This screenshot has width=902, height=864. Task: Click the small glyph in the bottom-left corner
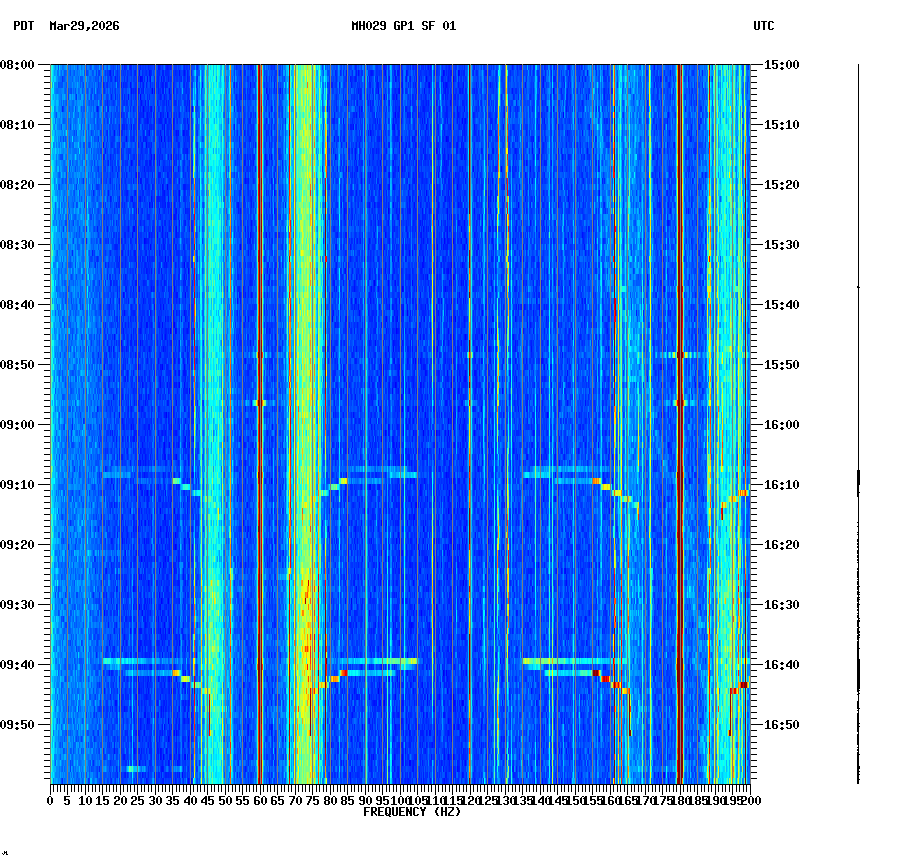pyautogui.click(x=8, y=855)
